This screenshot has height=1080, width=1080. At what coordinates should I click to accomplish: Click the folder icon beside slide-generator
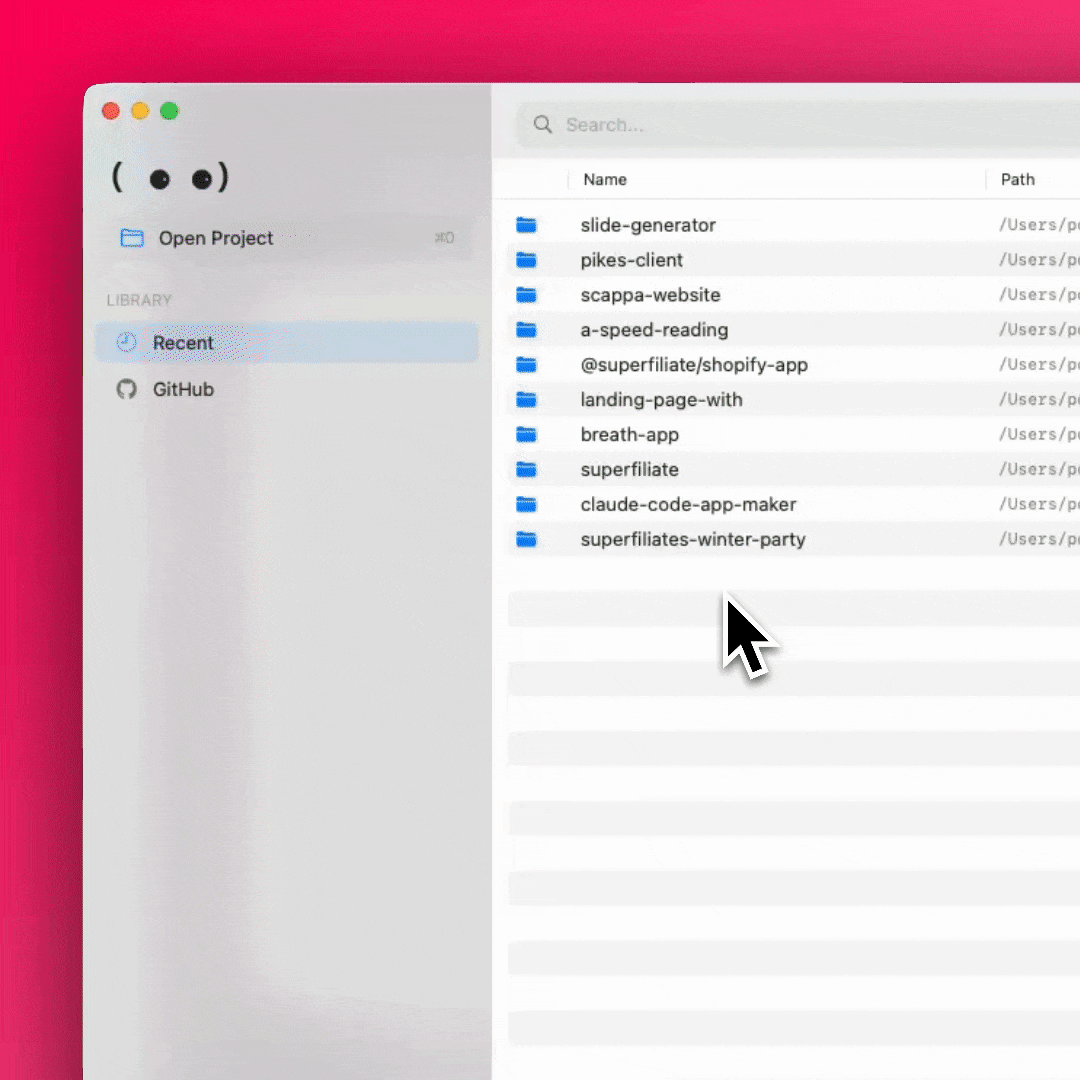pyautogui.click(x=527, y=225)
